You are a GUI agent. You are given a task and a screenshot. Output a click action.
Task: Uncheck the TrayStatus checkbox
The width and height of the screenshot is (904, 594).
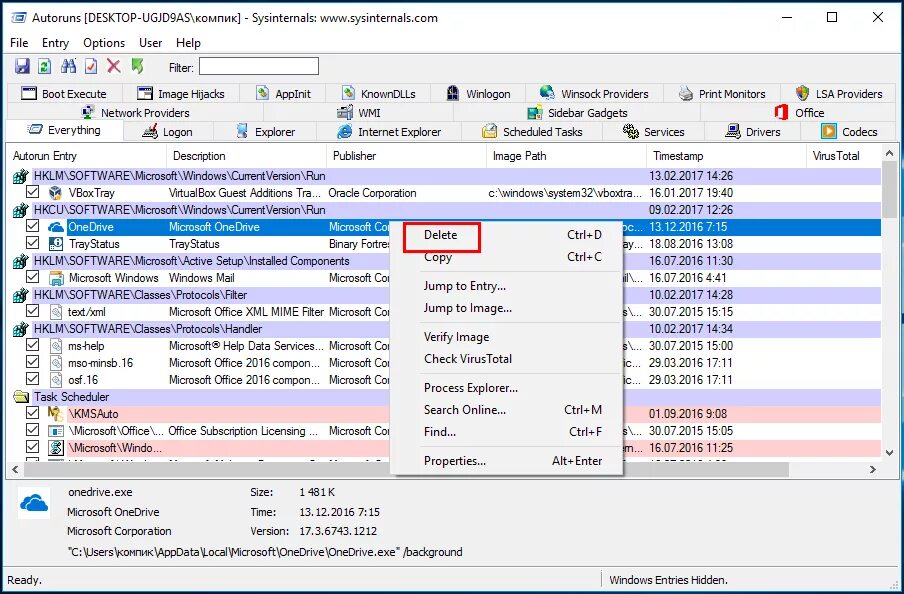point(32,243)
